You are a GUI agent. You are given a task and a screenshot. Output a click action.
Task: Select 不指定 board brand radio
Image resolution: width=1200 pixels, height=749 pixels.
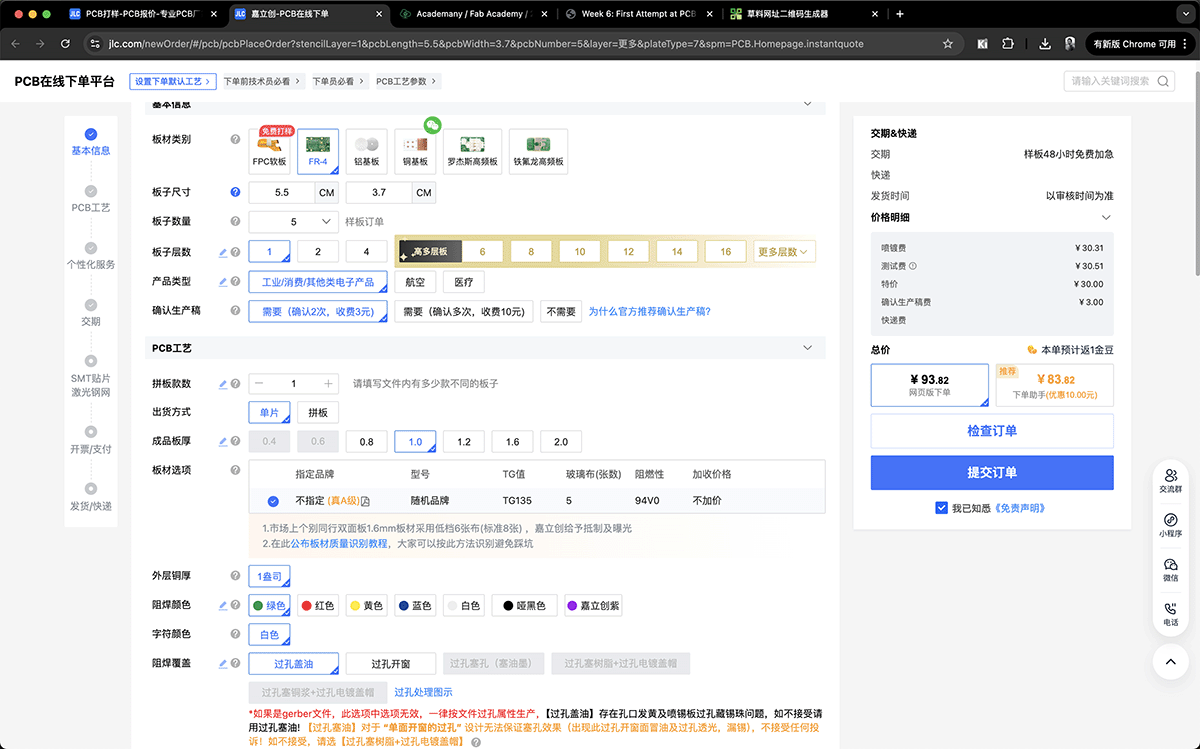[x=273, y=501]
